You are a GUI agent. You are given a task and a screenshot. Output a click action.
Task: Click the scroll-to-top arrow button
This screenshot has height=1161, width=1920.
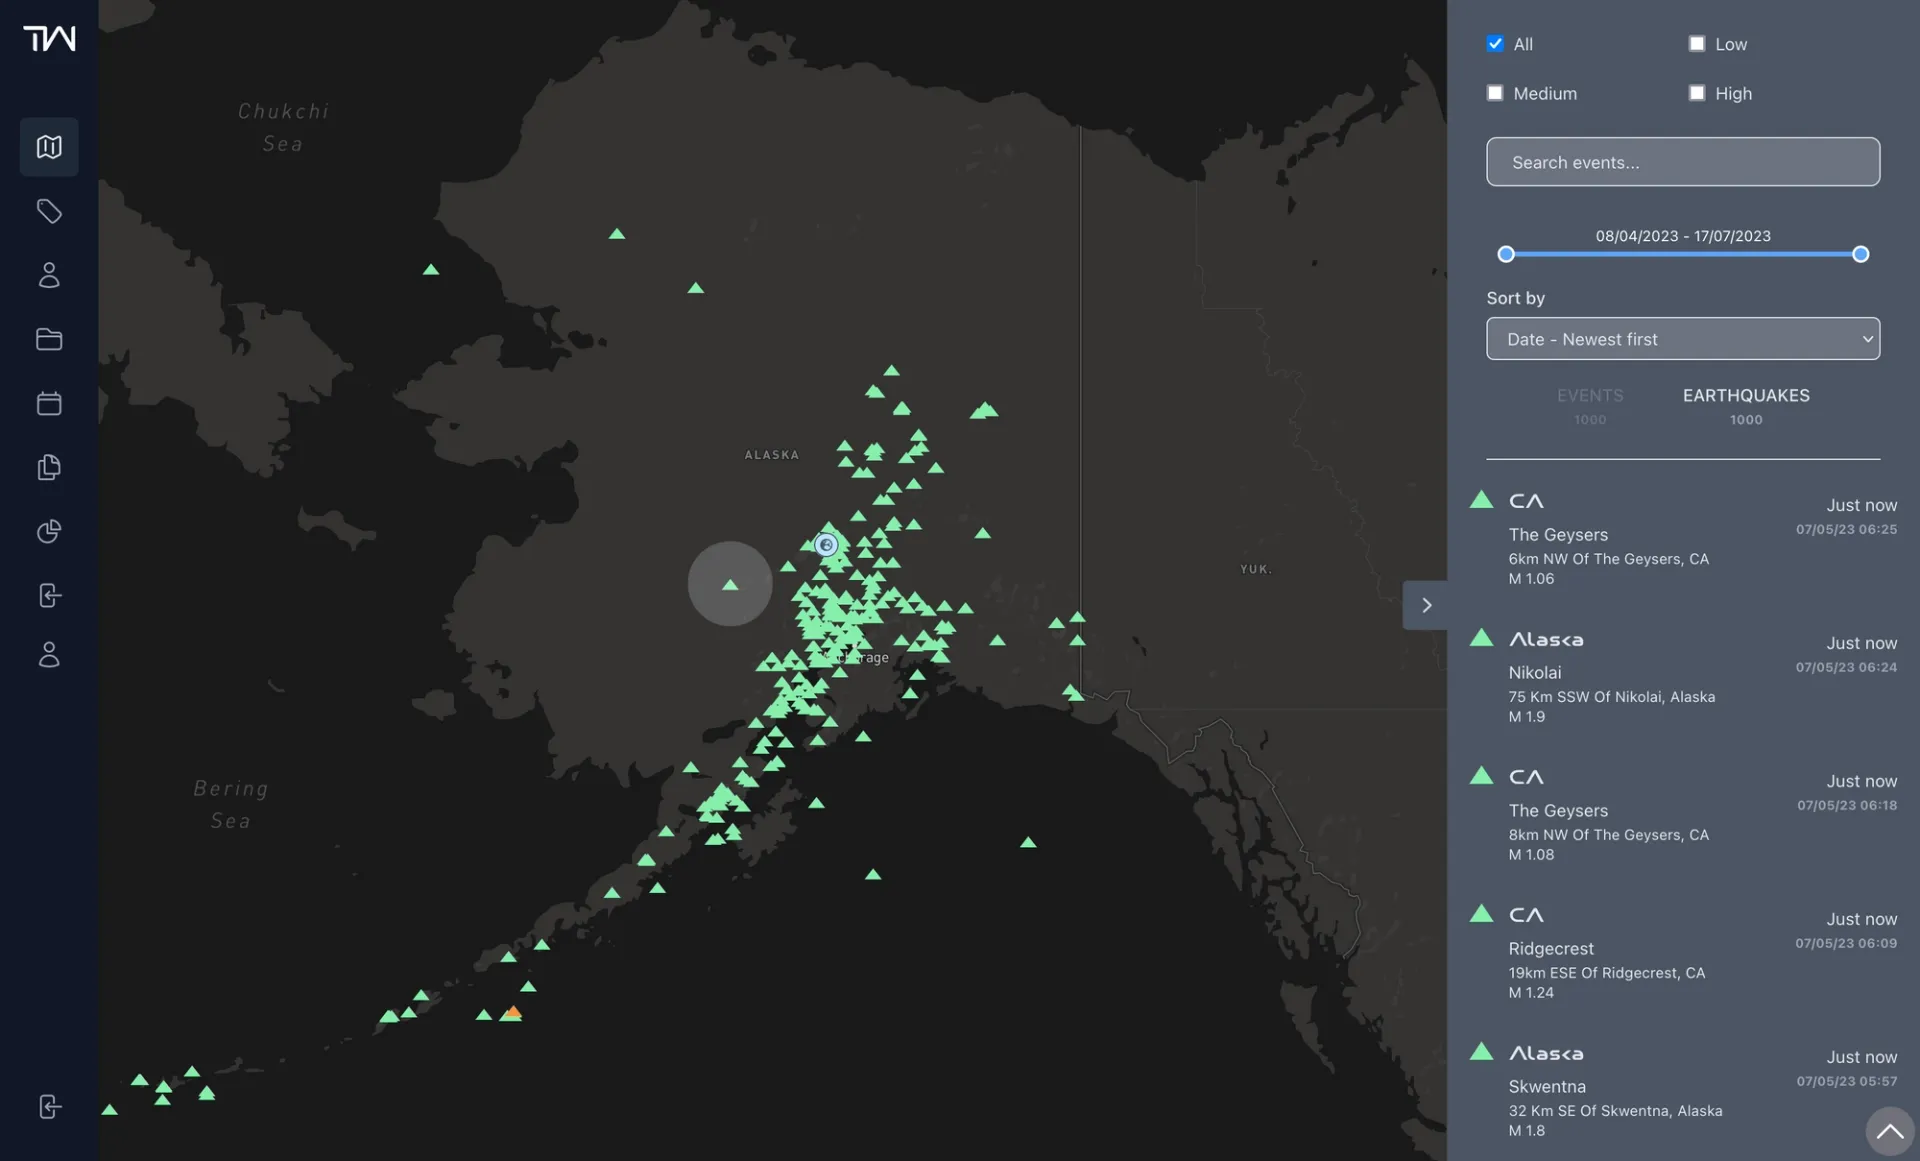tap(1889, 1131)
